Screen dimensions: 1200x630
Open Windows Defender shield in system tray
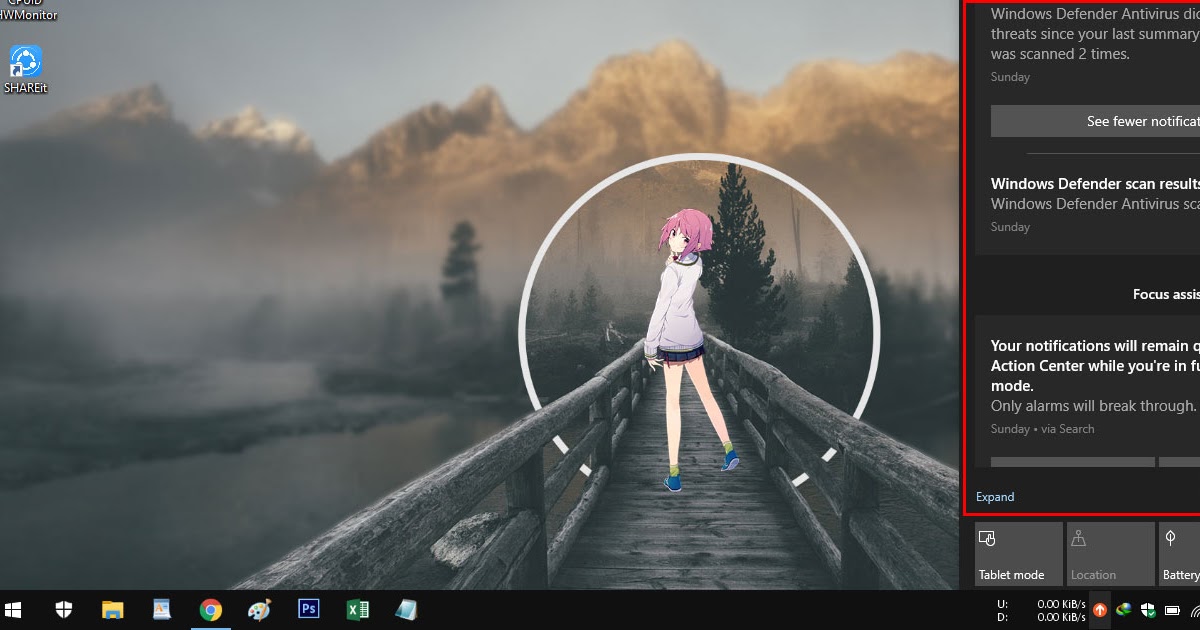[x=1149, y=609]
